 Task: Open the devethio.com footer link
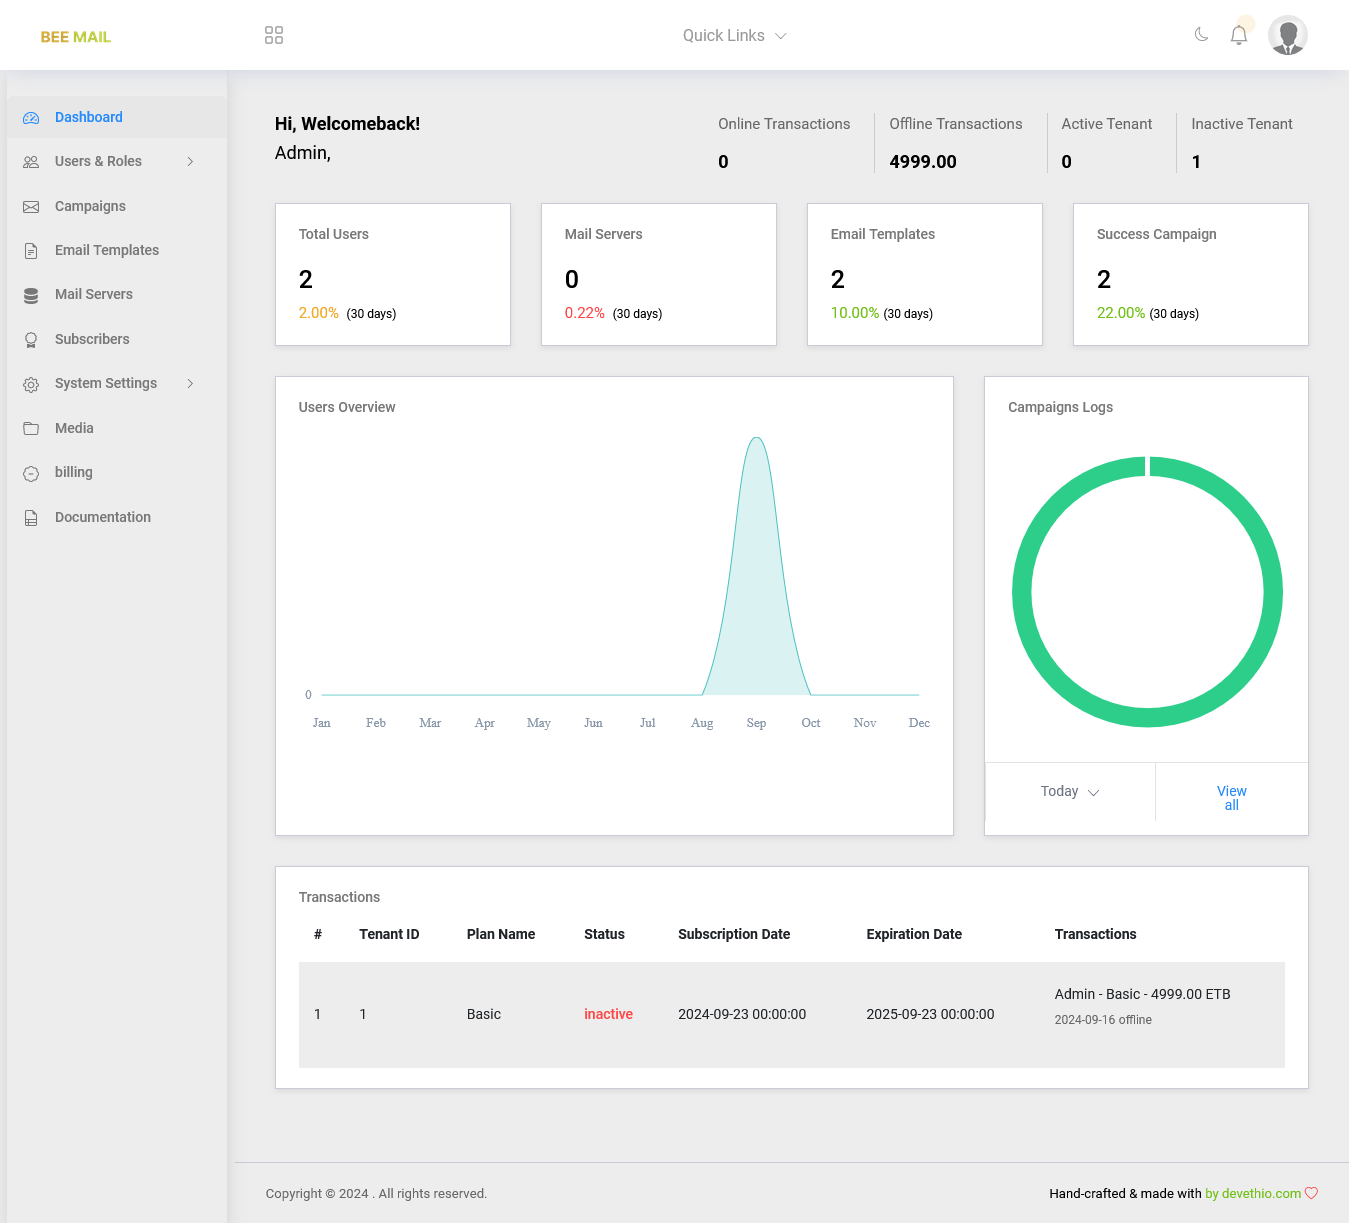pyautogui.click(x=1260, y=1193)
